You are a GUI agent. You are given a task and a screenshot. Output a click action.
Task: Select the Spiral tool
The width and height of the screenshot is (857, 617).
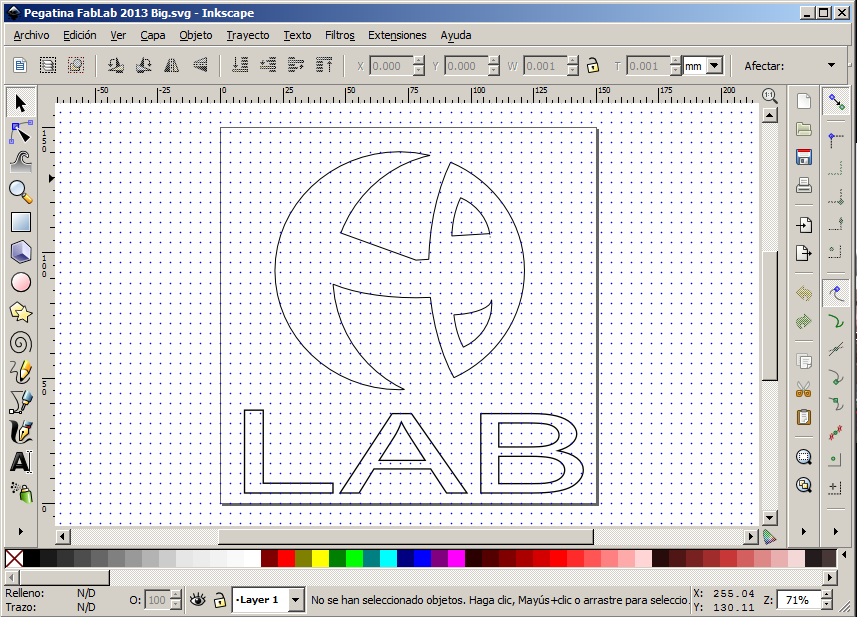tap(21, 343)
